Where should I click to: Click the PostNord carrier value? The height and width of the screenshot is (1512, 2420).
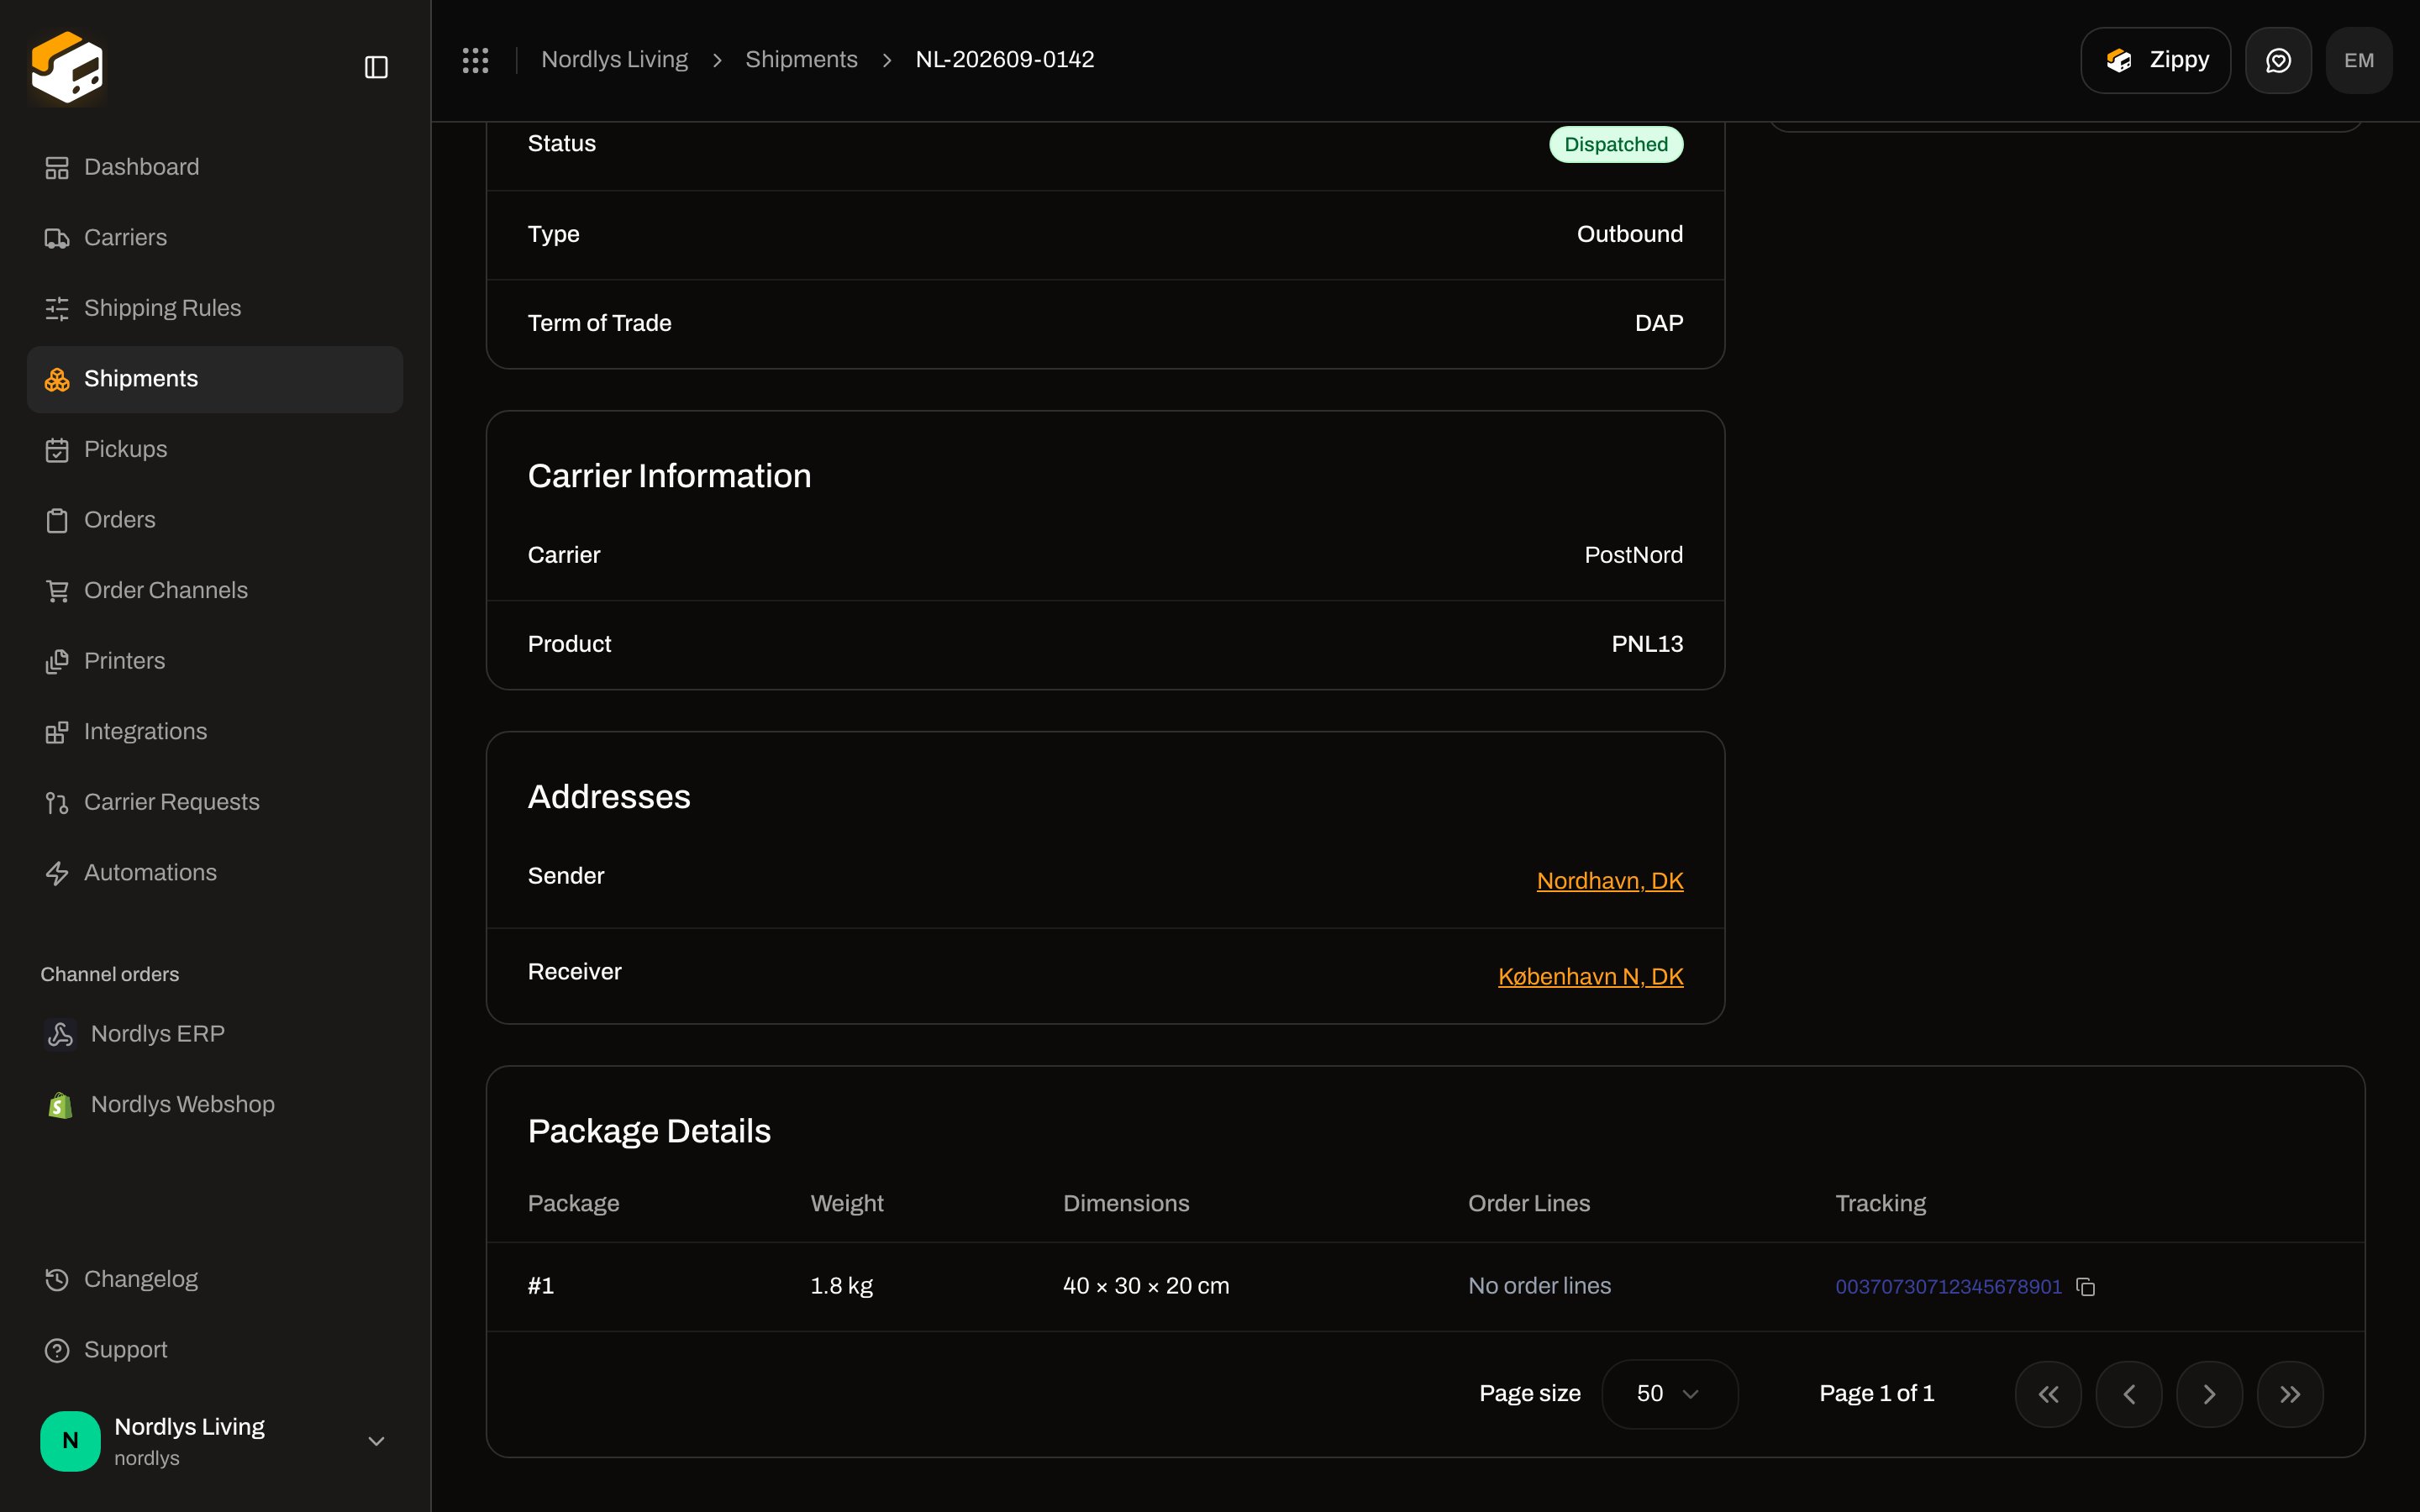[1634, 555]
